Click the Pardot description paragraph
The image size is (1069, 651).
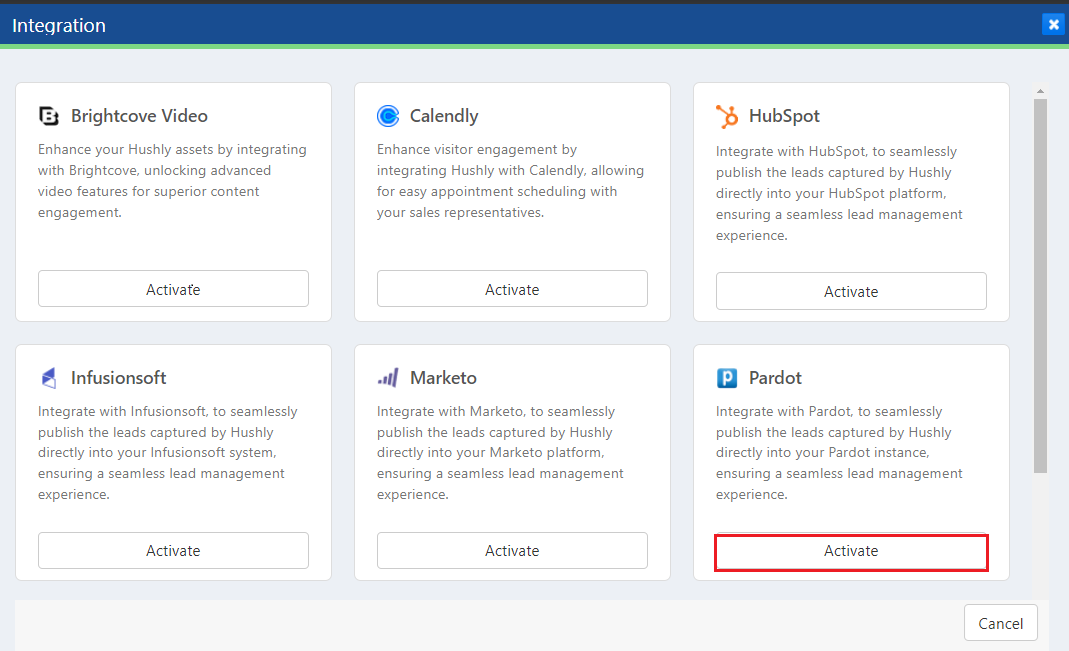tap(839, 453)
